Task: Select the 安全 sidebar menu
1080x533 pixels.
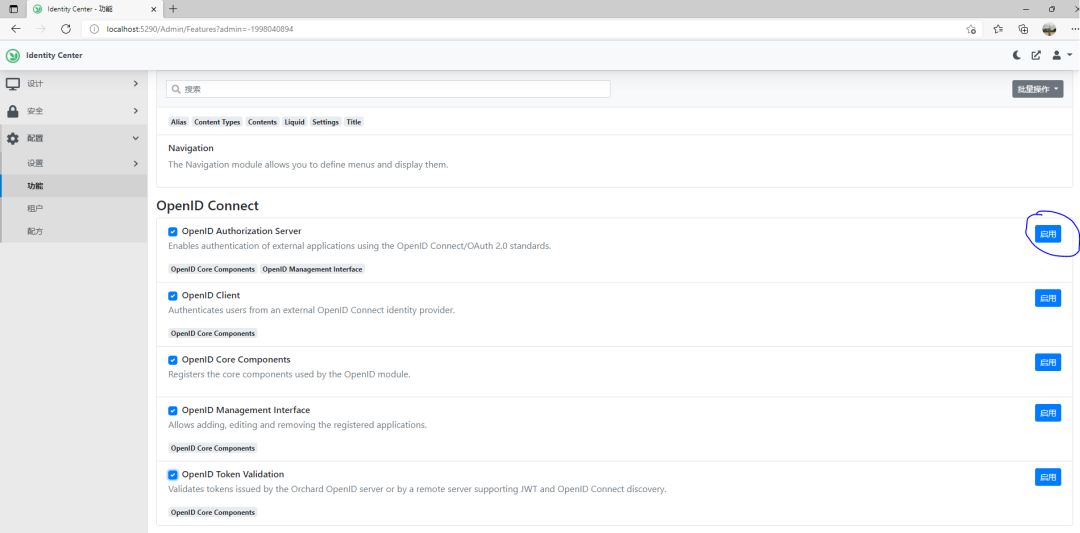Action: [x=74, y=111]
